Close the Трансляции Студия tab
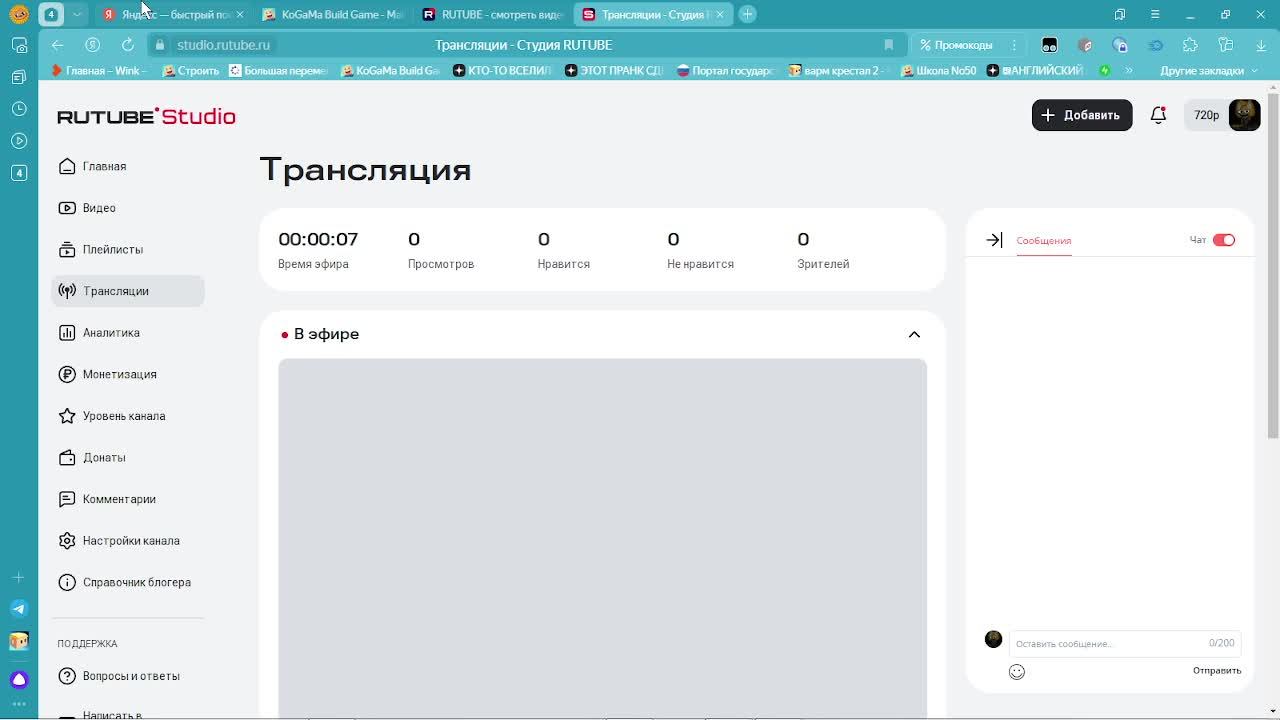This screenshot has width=1280, height=720. point(719,14)
